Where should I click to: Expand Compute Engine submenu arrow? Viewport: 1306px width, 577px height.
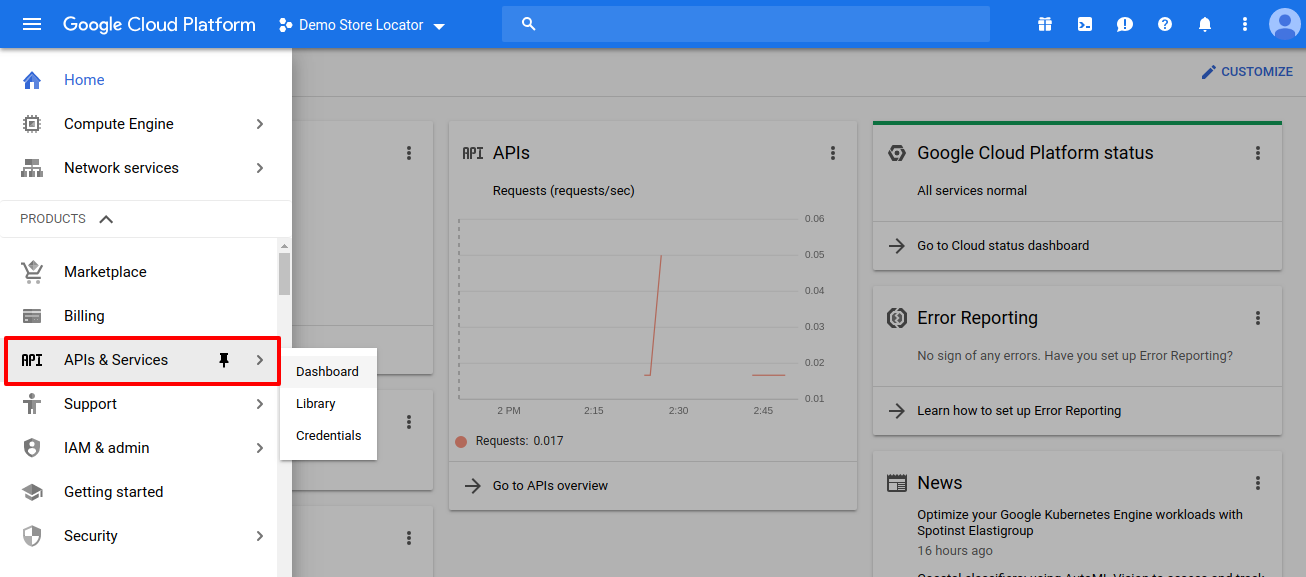(x=260, y=124)
